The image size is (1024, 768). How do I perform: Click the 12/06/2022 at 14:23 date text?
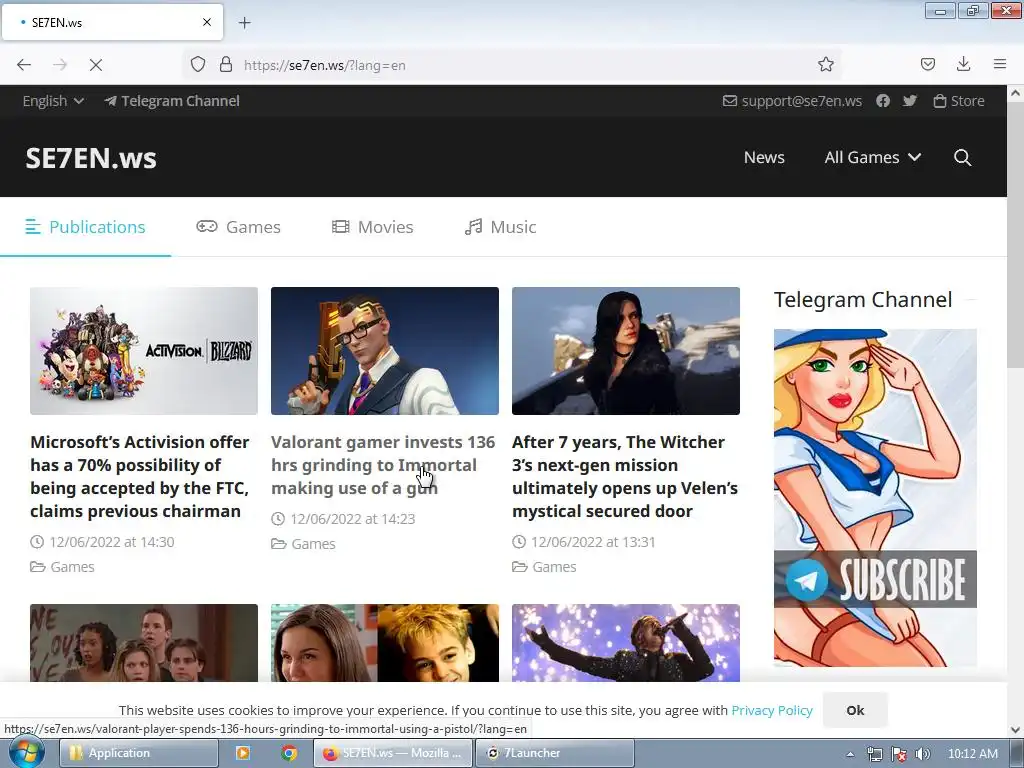tap(353, 519)
